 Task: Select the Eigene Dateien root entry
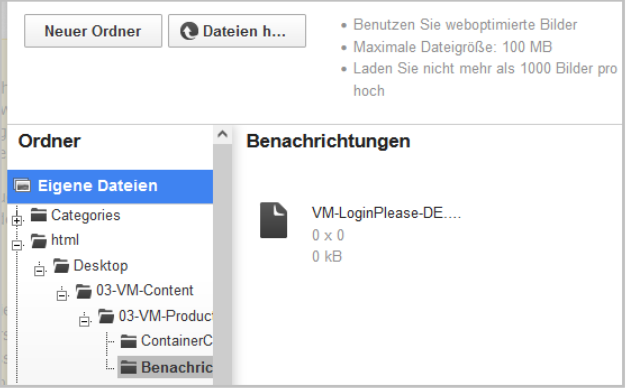tap(110, 186)
